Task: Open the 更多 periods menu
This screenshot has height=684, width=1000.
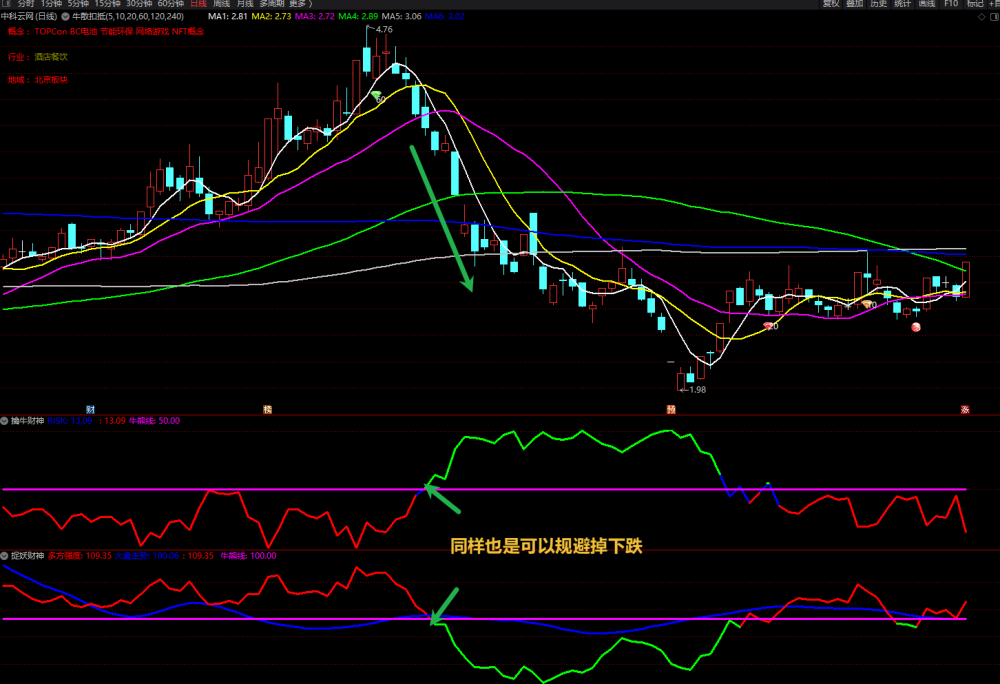Action: 300,4
